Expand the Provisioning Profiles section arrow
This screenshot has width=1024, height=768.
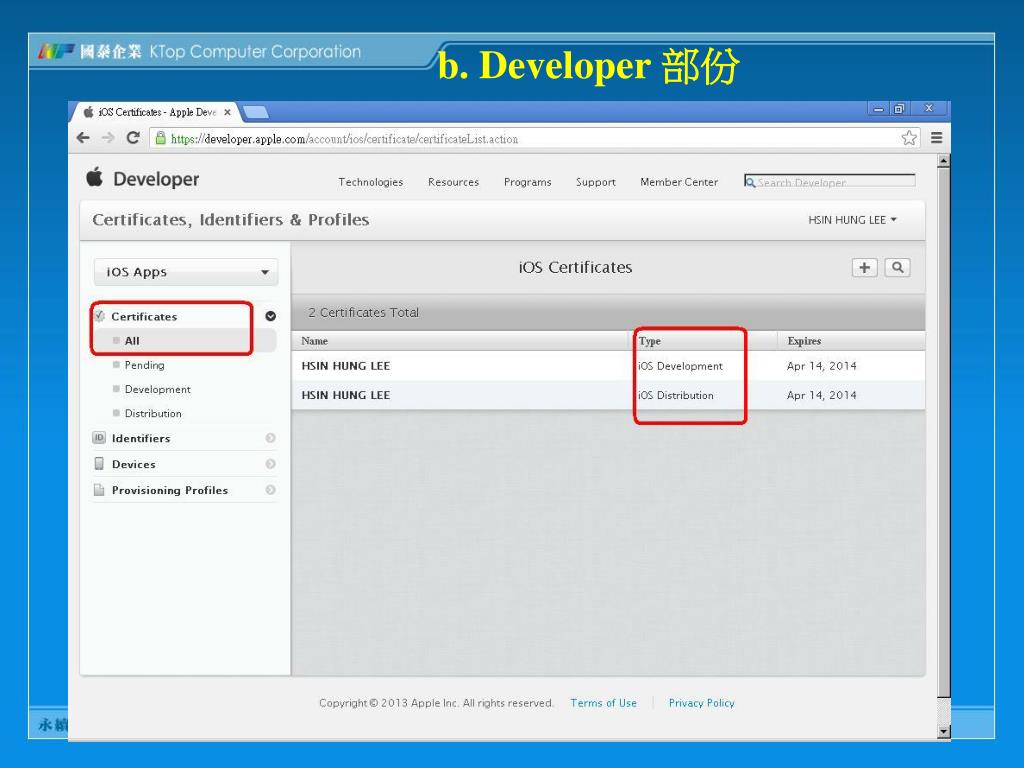[x=270, y=490]
